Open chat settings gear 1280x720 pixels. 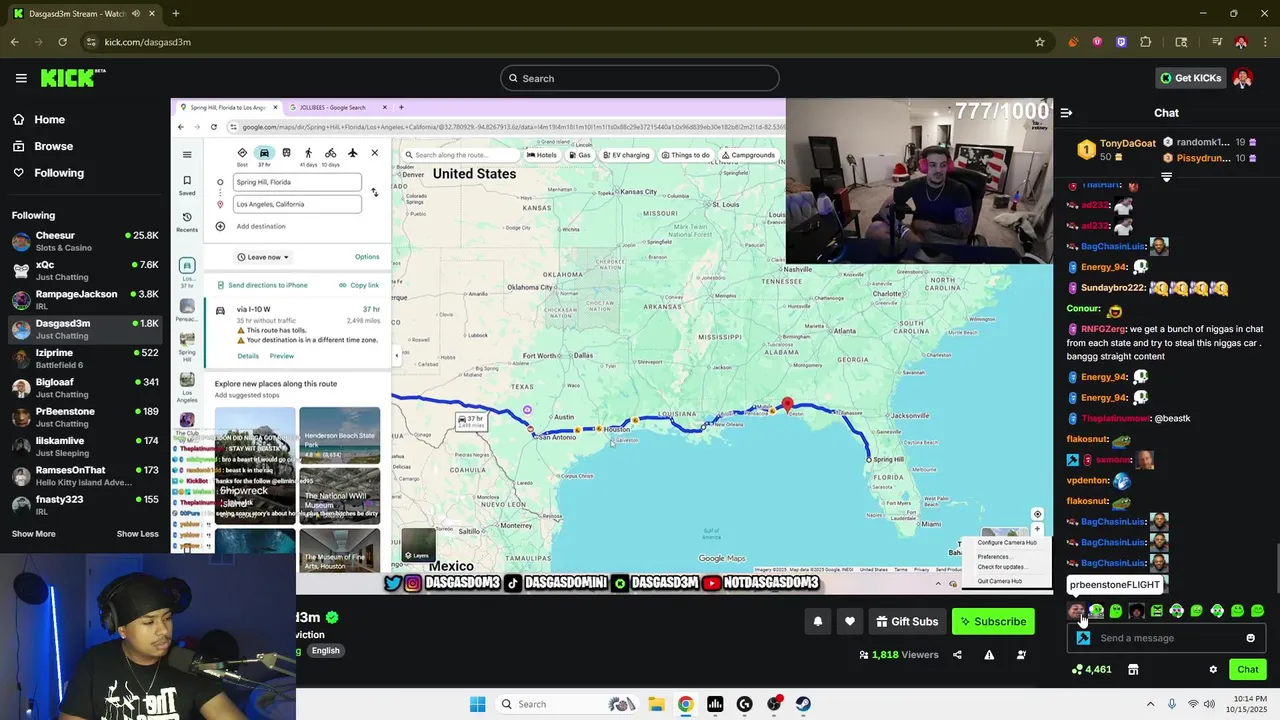(x=1213, y=669)
